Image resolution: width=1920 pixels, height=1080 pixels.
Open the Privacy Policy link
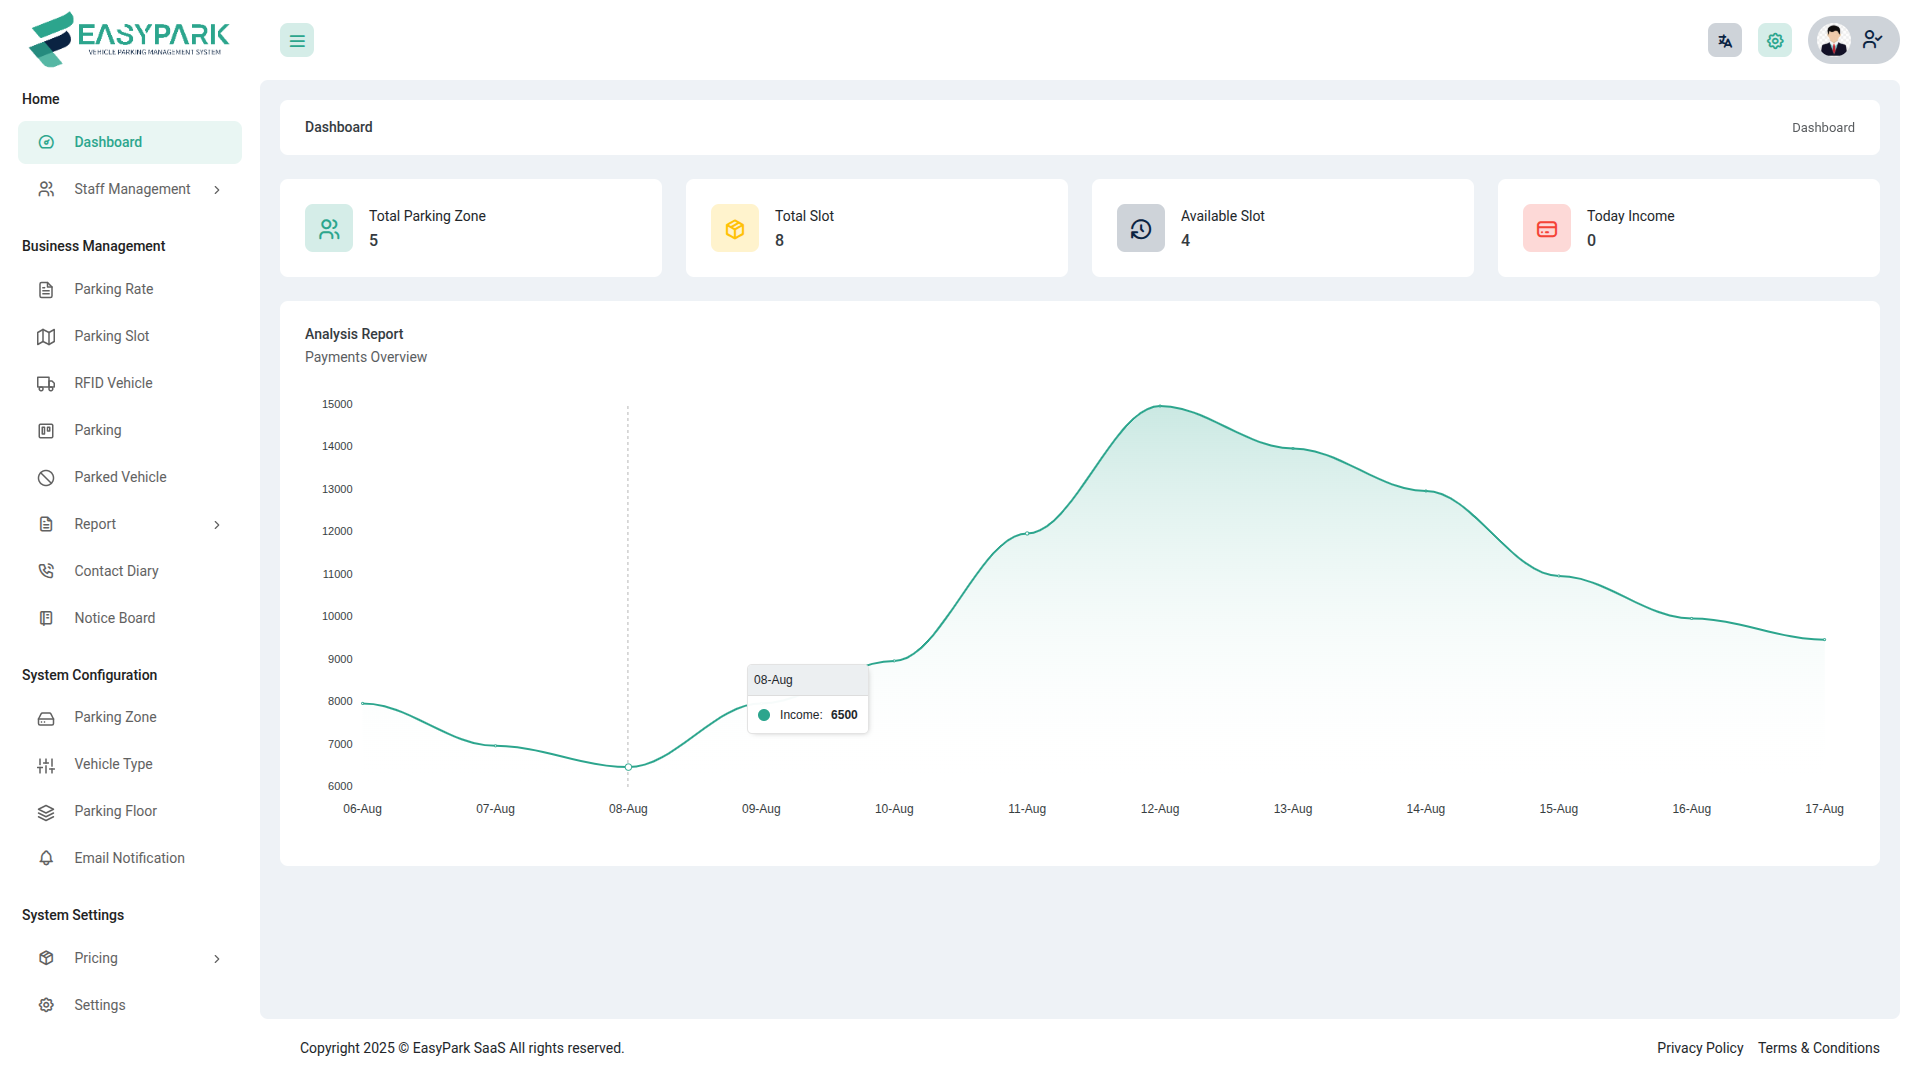pyautogui.click(x=1699, y=1048)
